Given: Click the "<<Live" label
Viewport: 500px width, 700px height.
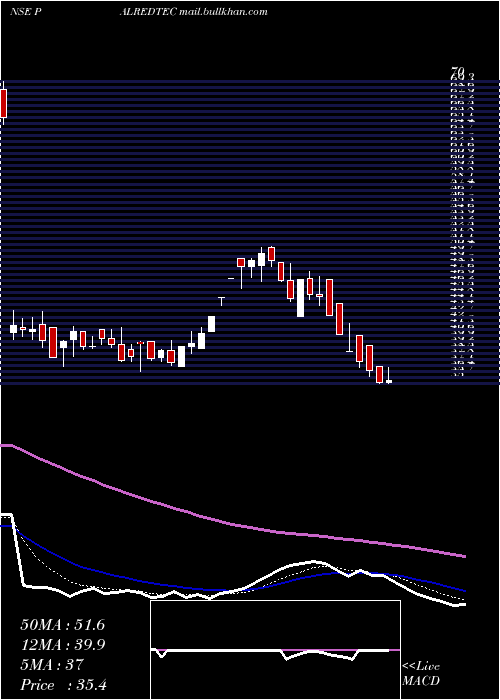Looking at the screenshot, I should tap(421, 667).
